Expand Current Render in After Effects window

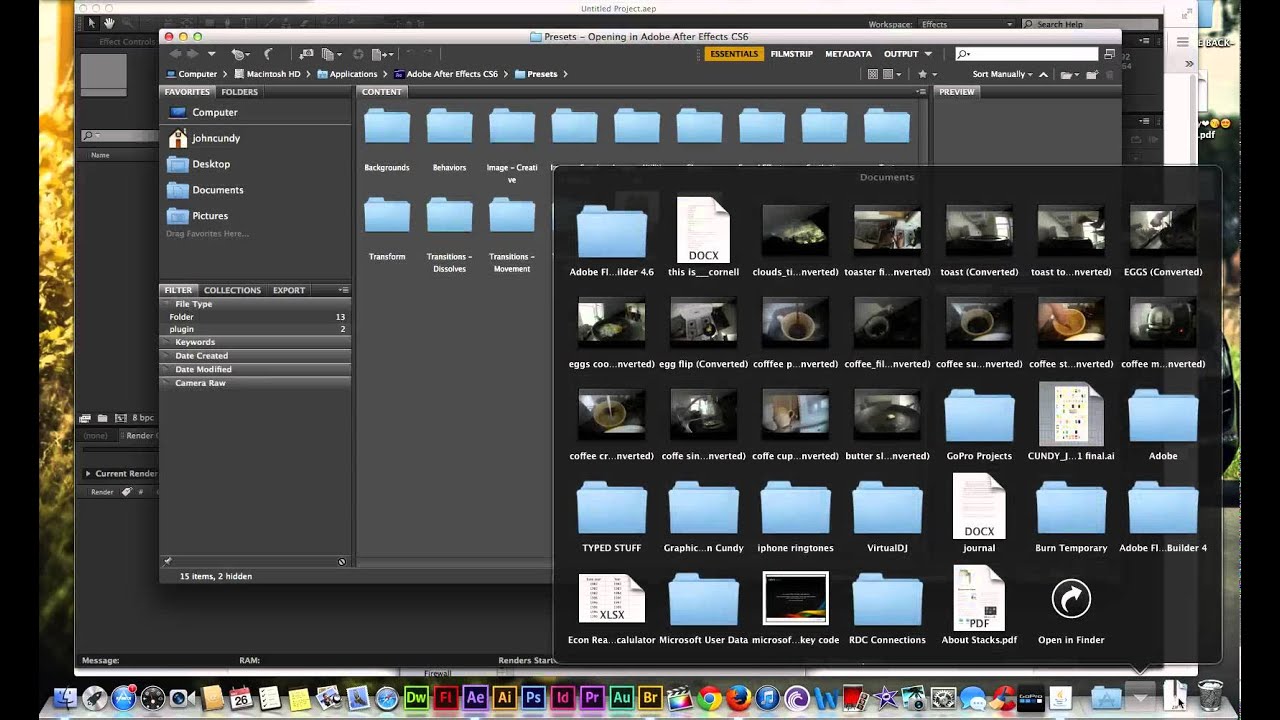88,473
